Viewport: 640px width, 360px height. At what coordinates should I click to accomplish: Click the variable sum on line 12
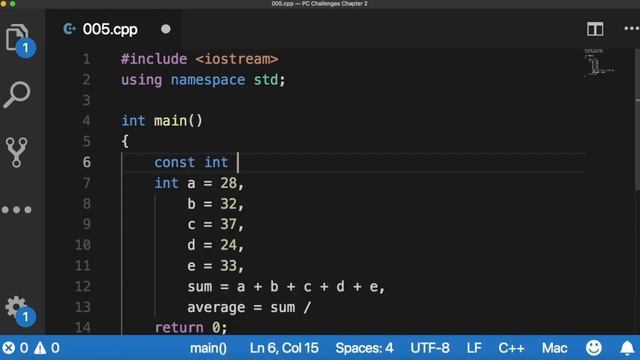(200, 287)
